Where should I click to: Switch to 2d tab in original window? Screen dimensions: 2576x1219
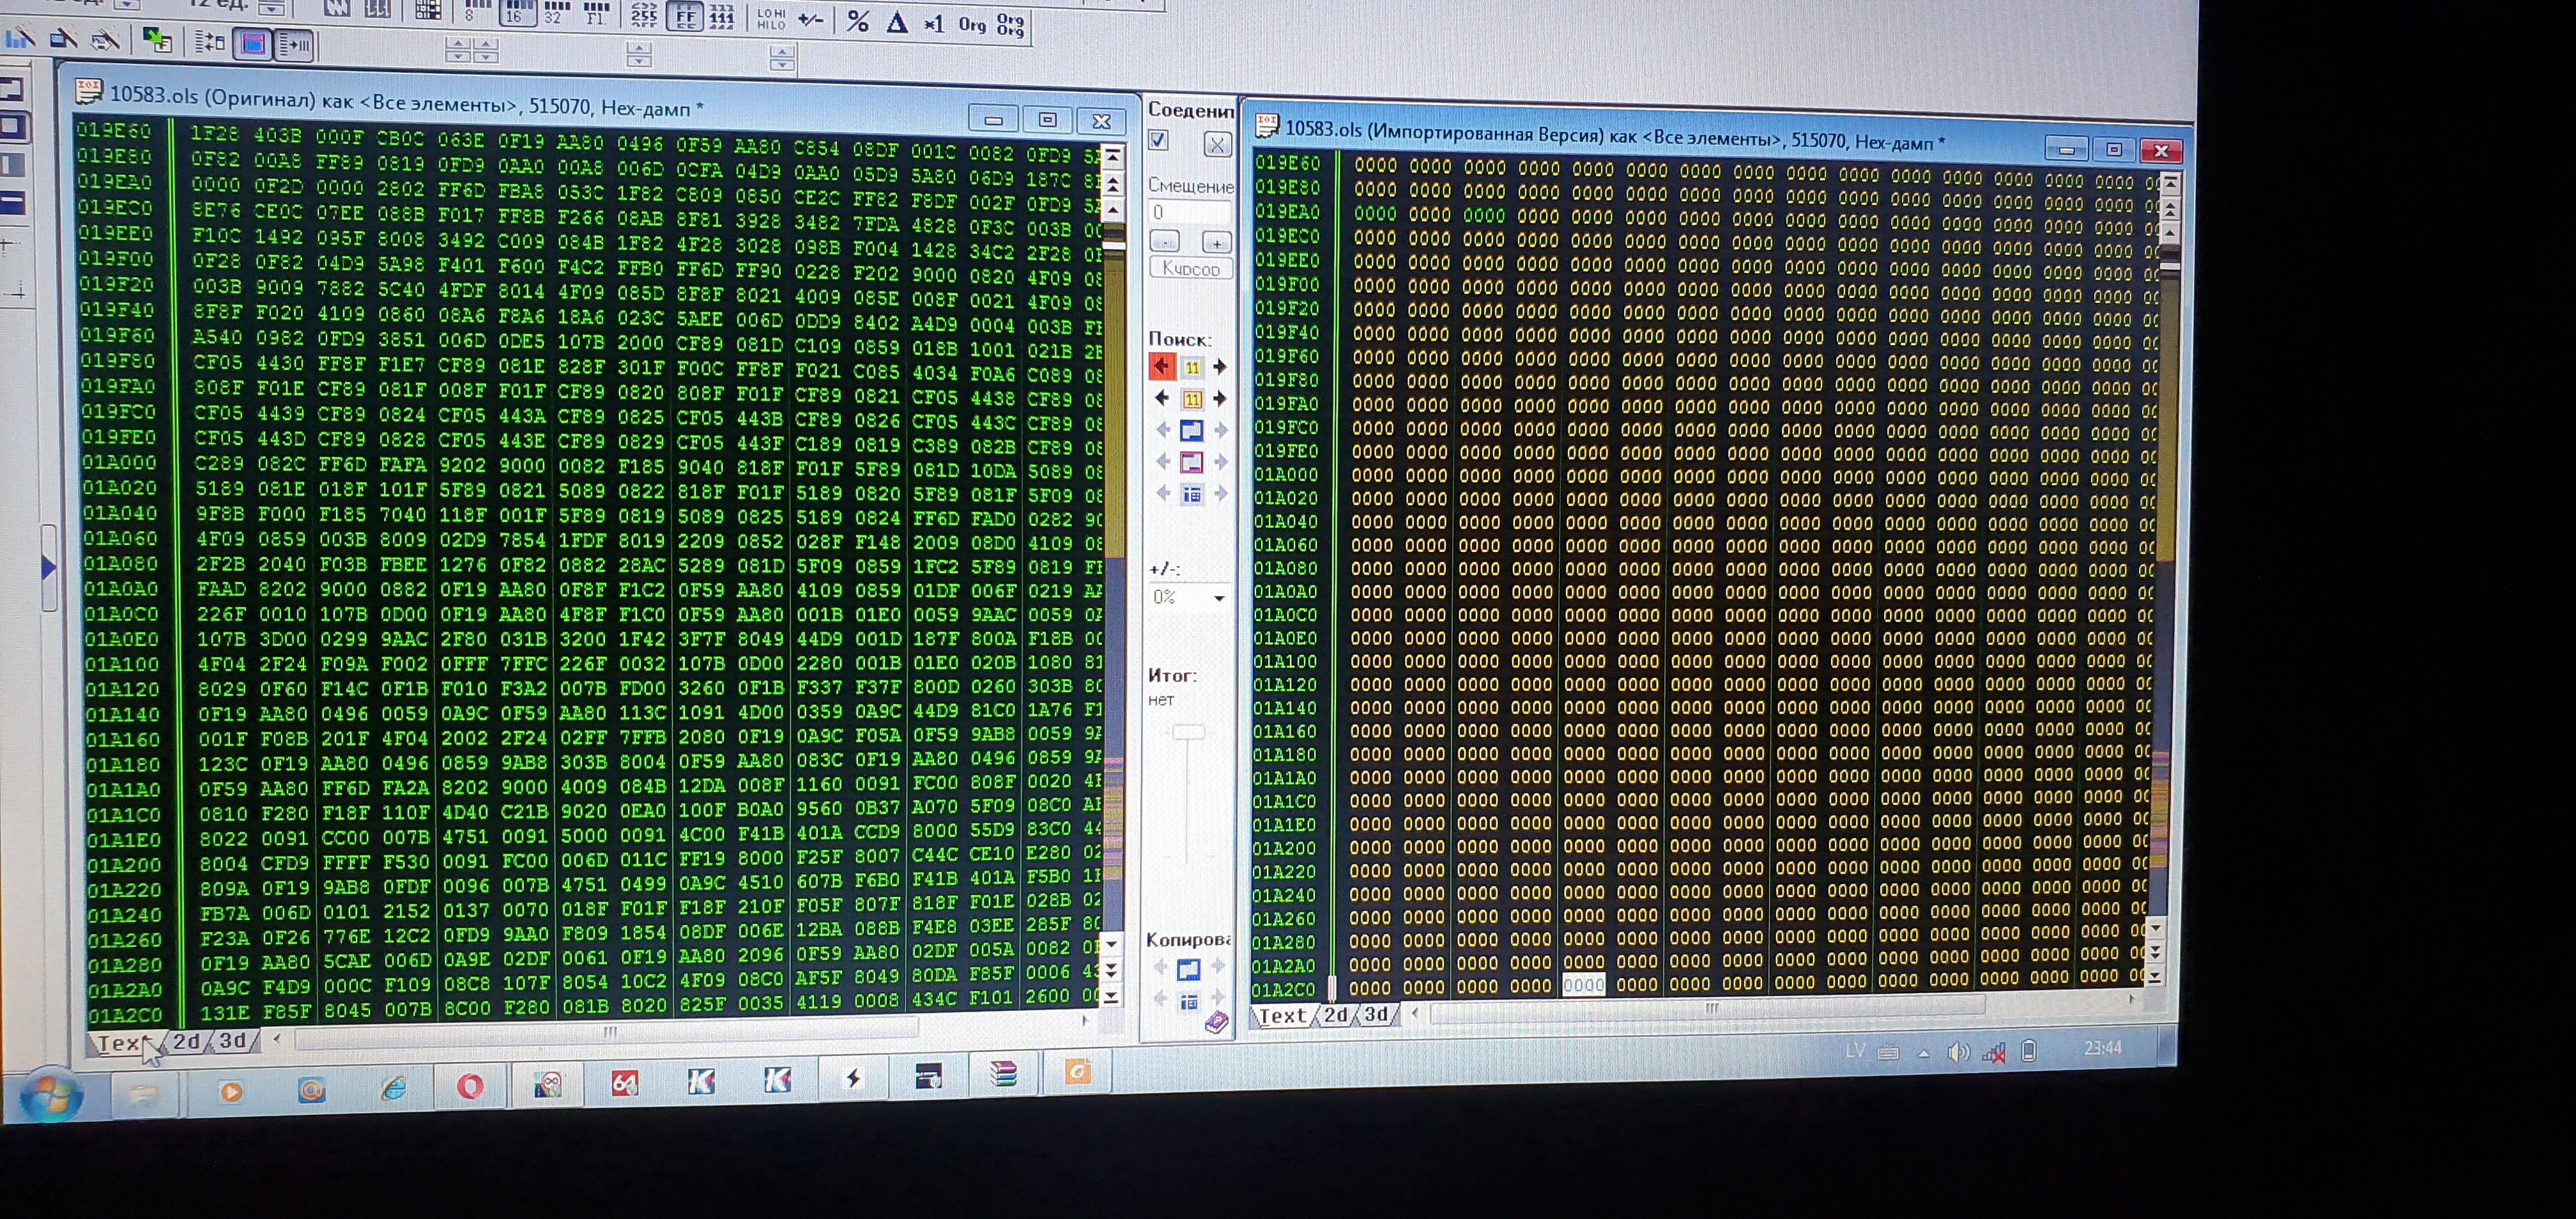(x=187, y=1041)
